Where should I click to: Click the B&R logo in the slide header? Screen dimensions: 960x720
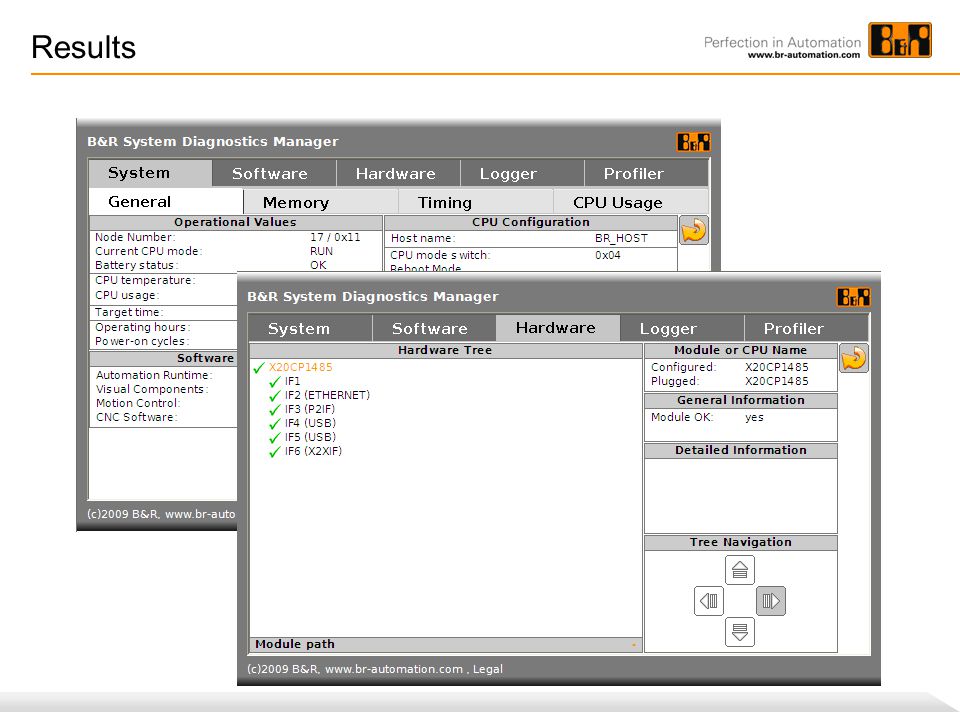pos(900,40)
